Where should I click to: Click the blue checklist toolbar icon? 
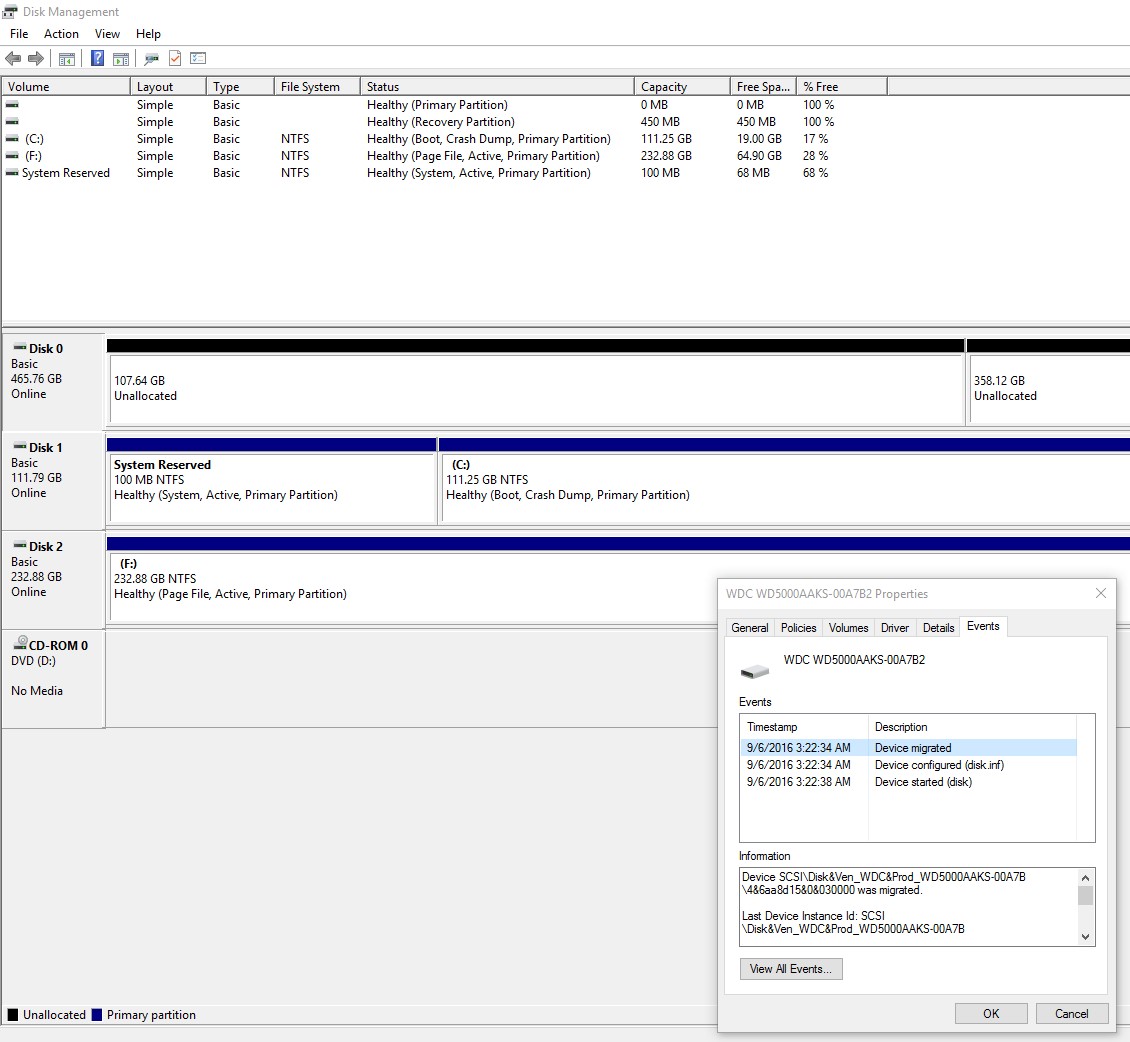pyautogui.click(x=197, y=58)
